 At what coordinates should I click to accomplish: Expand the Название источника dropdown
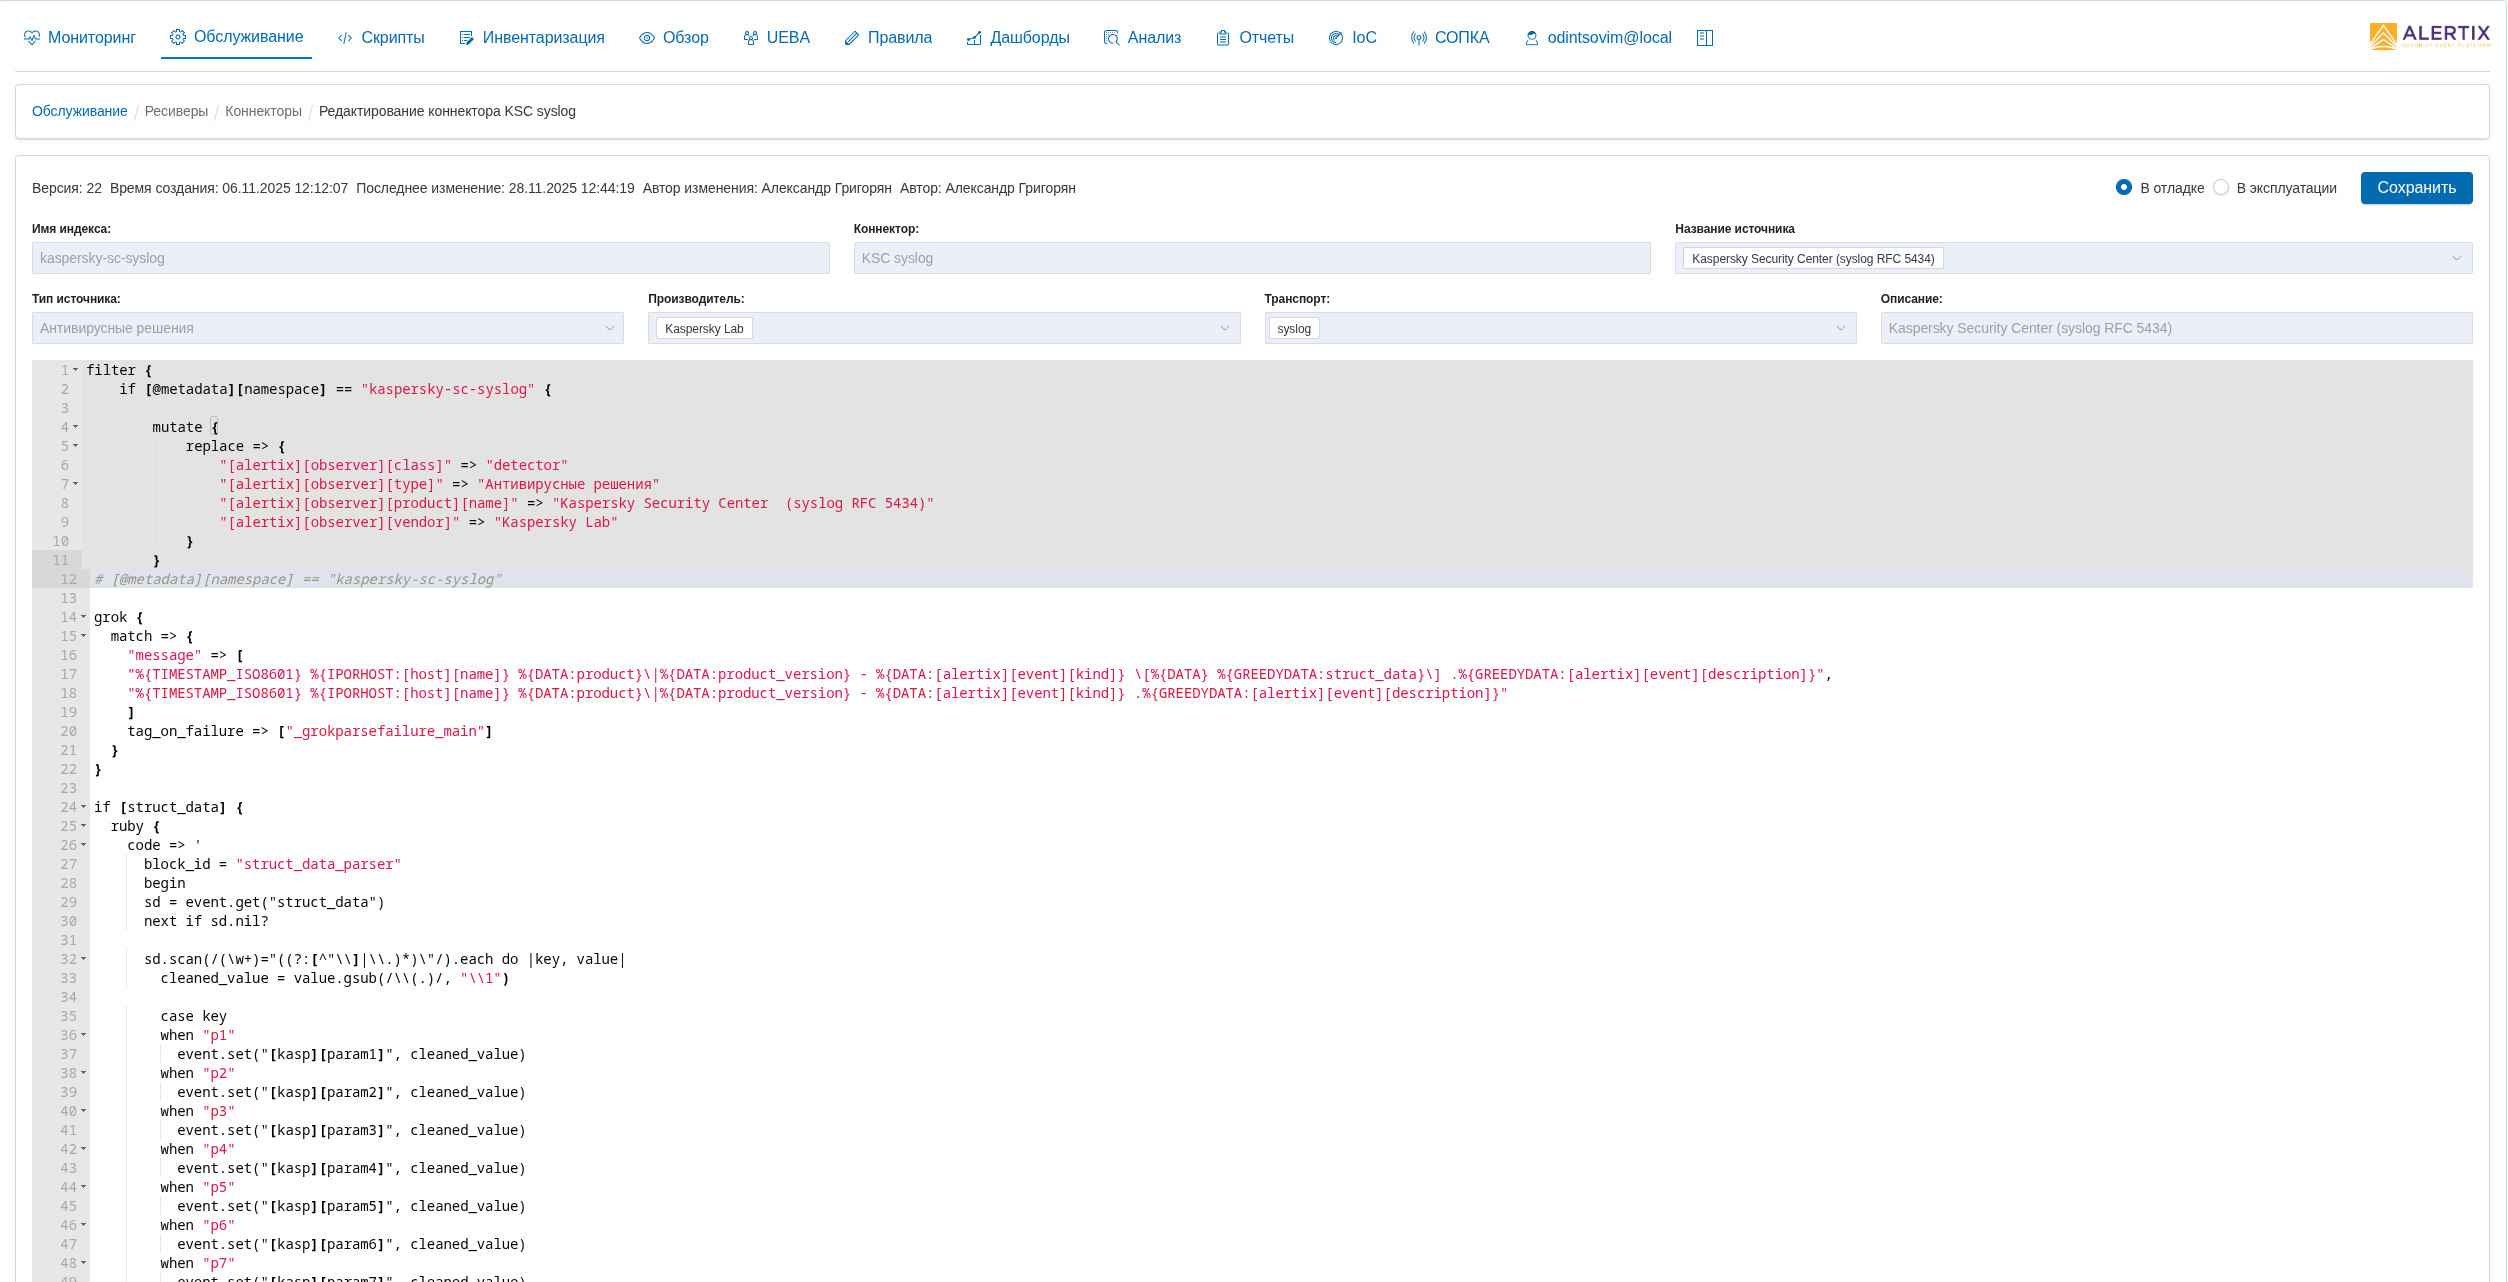[2456, 258]
